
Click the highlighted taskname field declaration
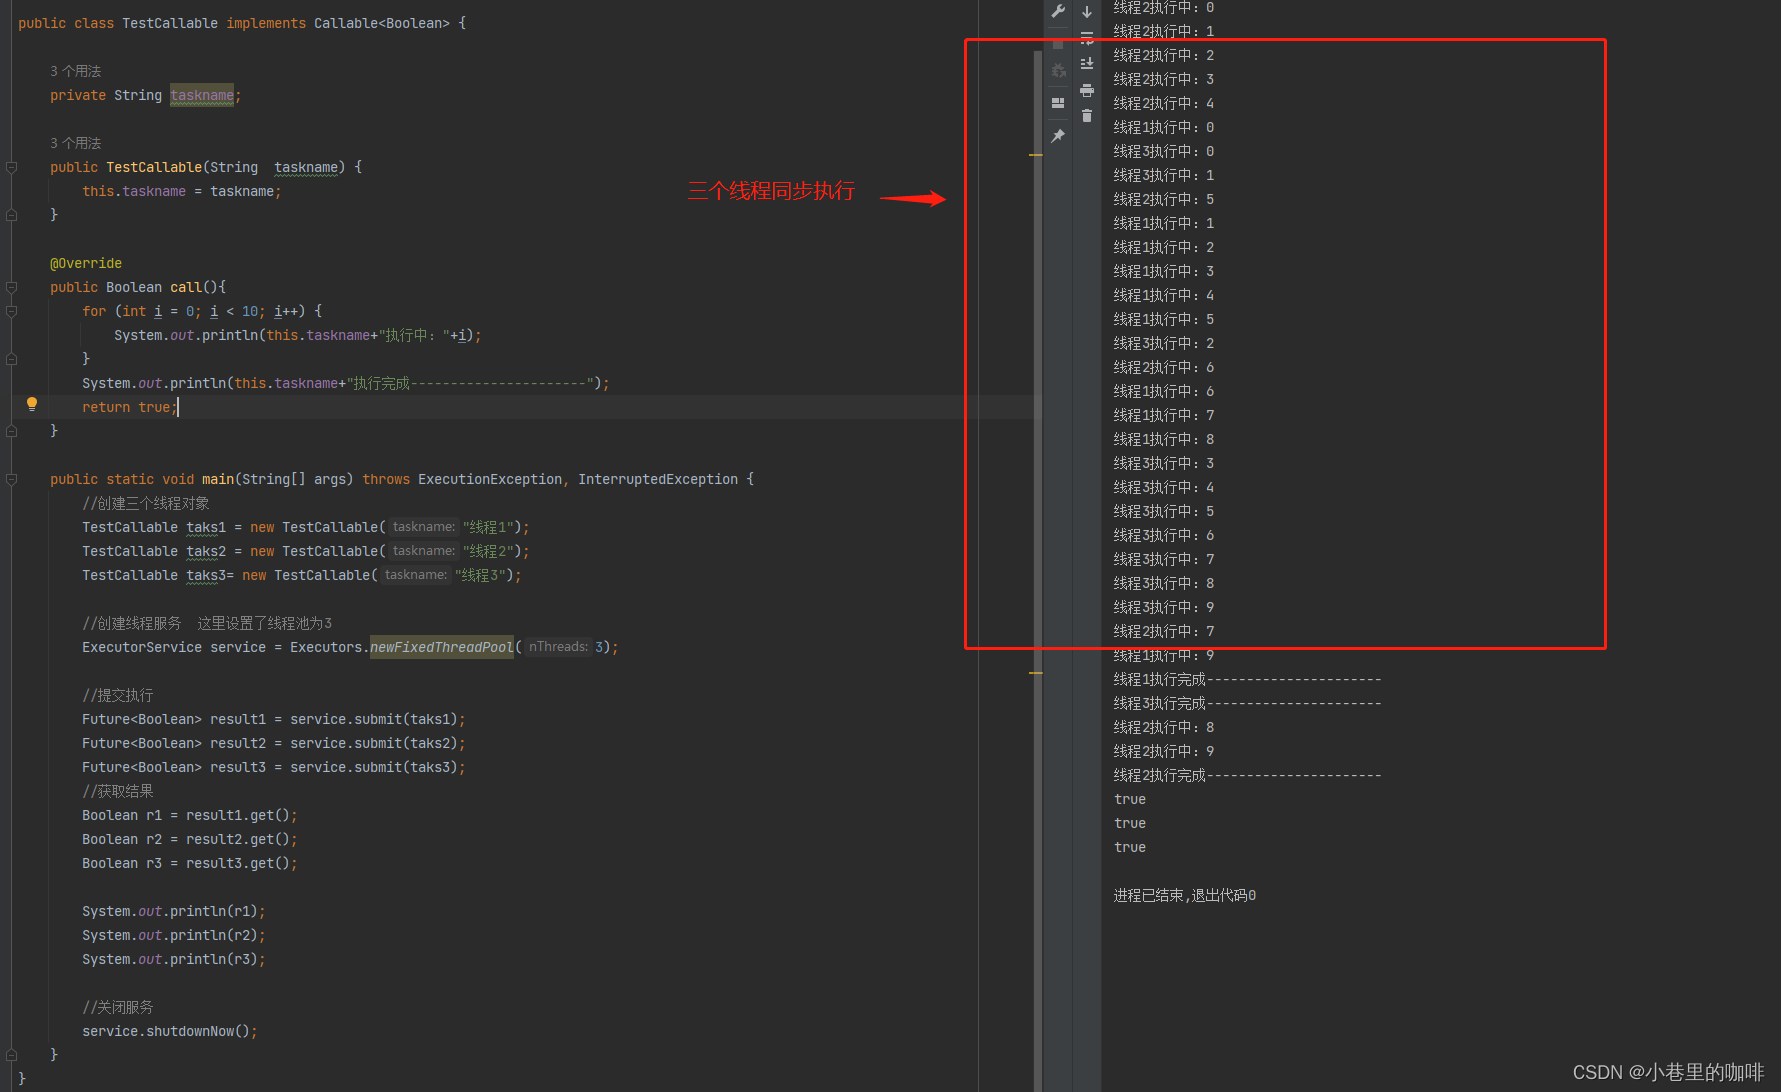click(x=202, y=95)
